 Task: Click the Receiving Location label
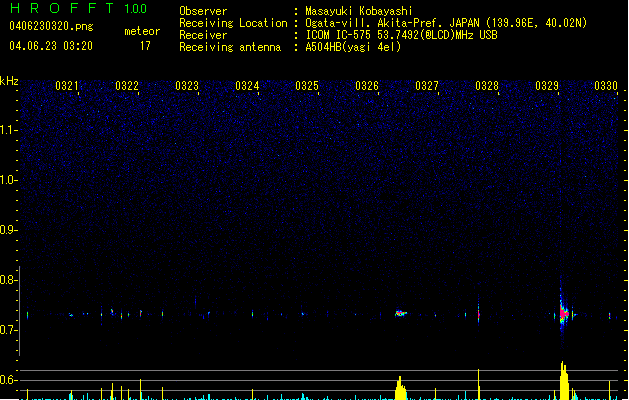233,23
